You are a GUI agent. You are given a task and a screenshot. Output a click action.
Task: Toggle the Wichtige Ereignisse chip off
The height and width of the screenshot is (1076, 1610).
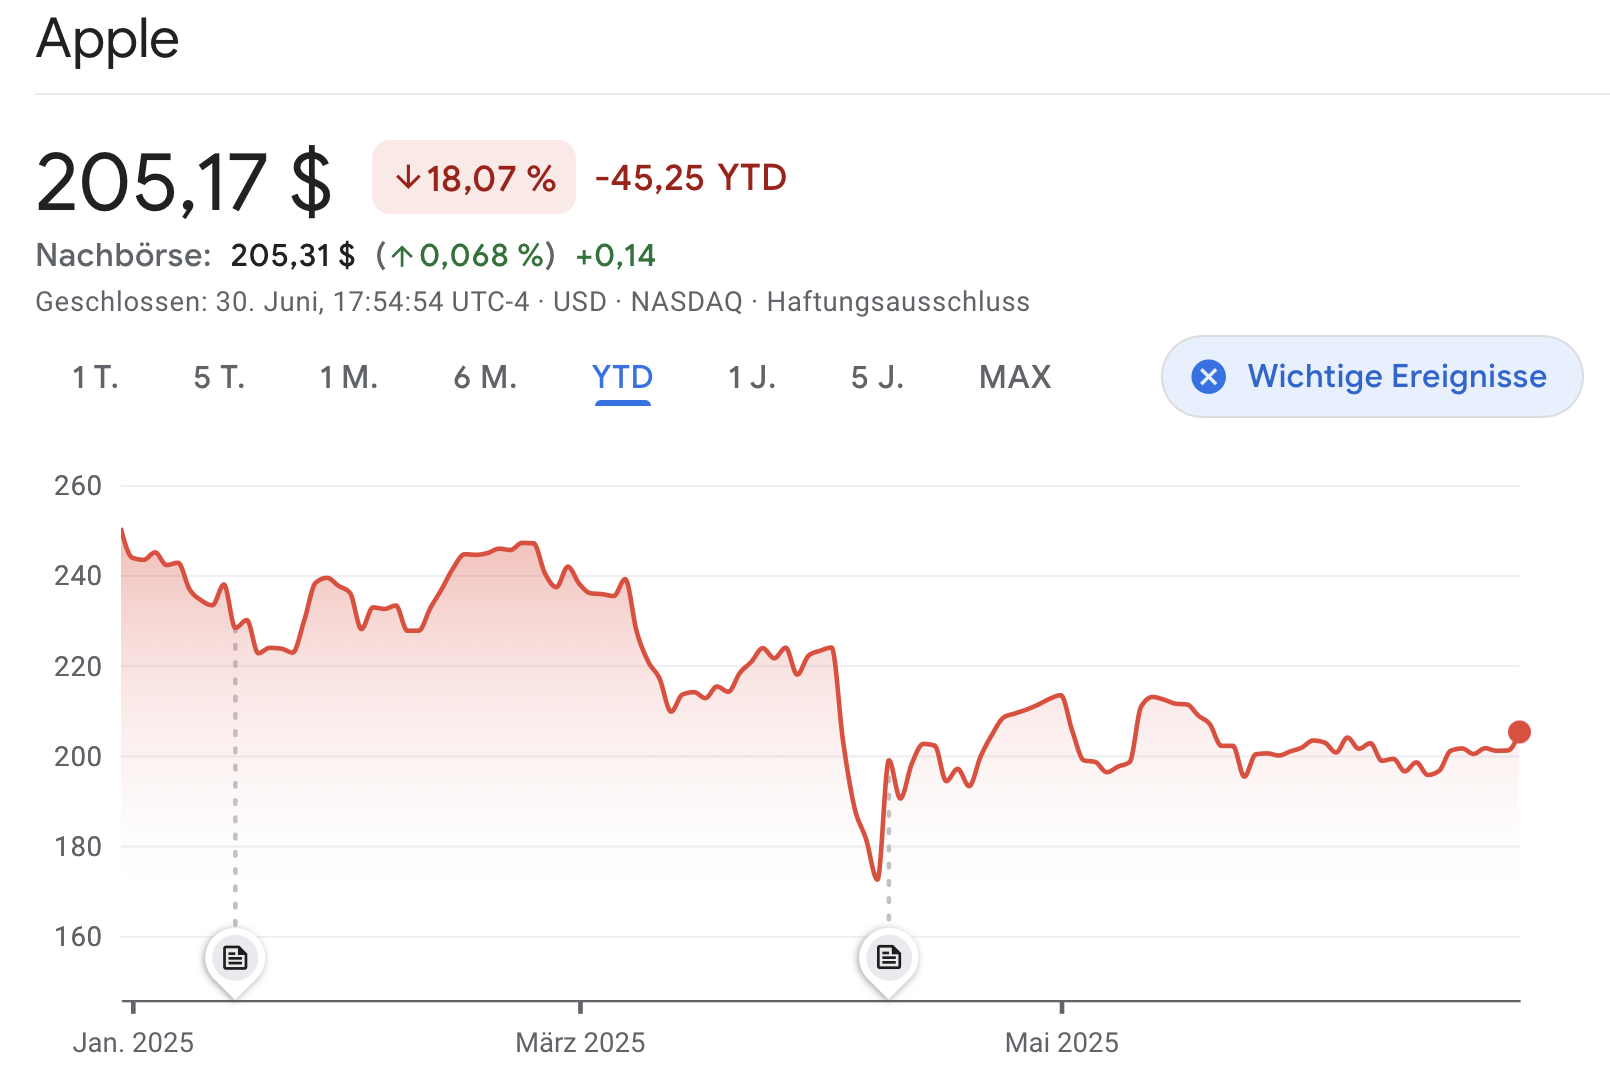1372,376
